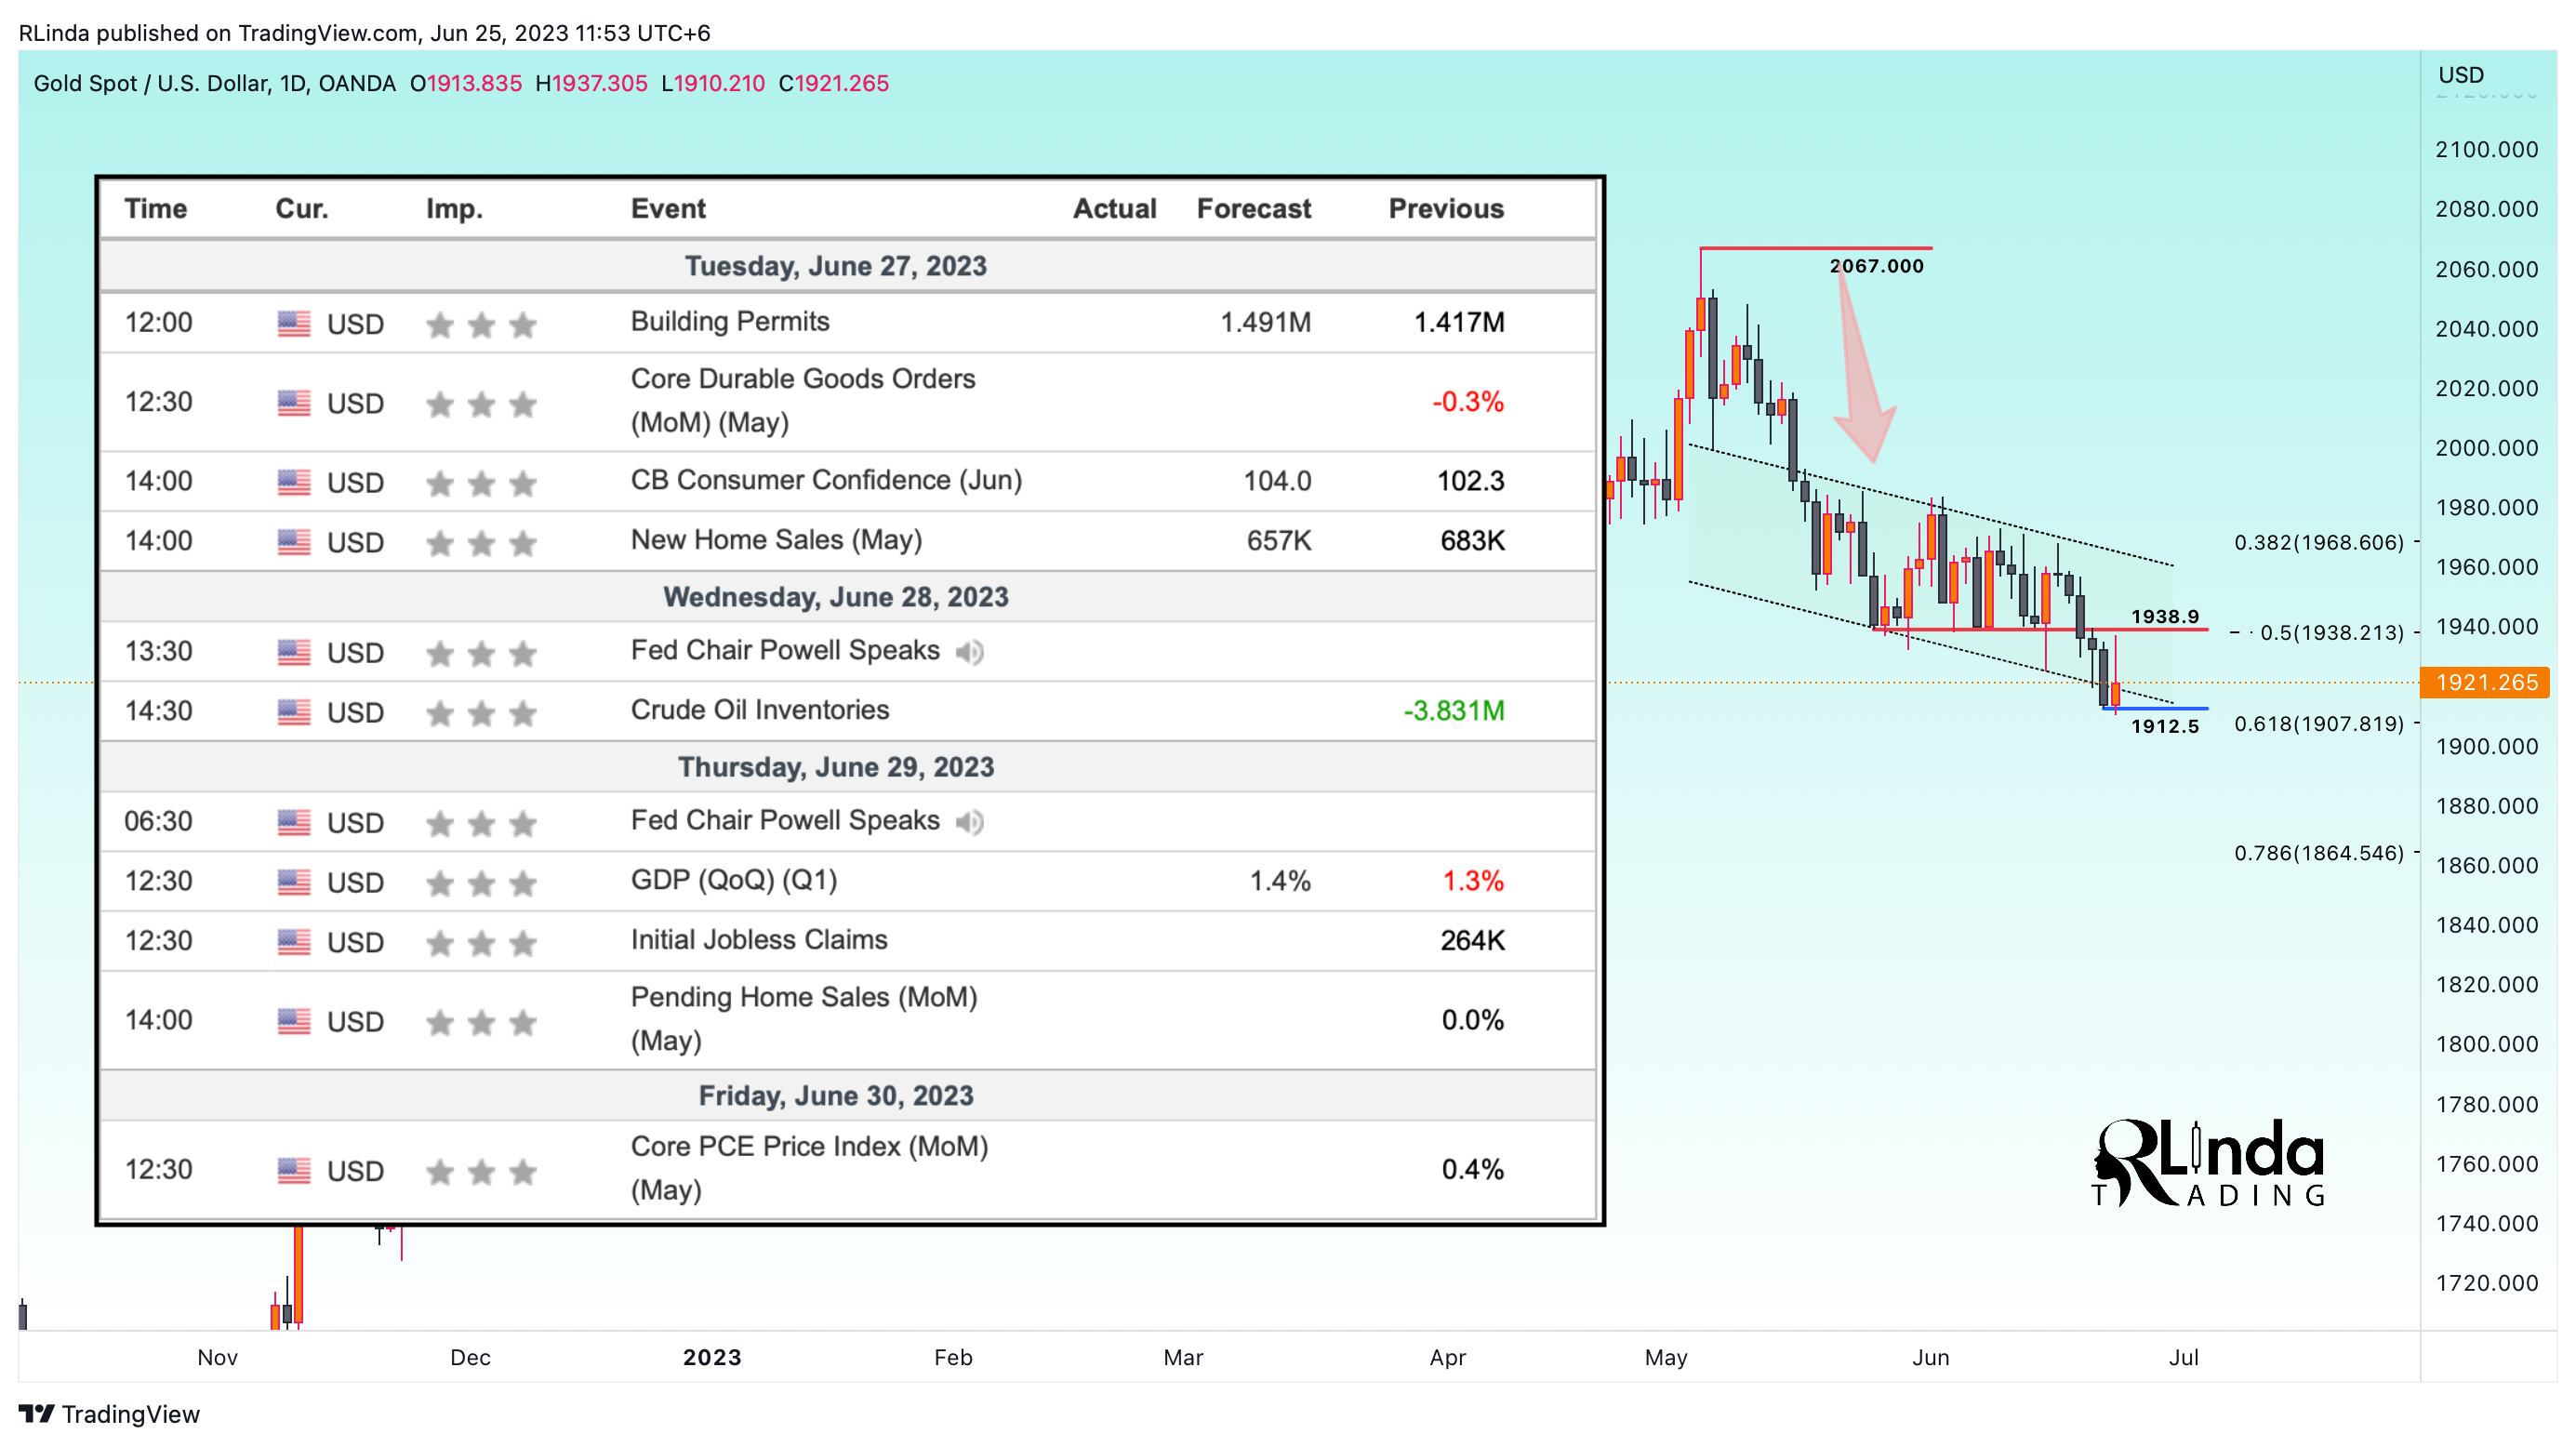
Task: Click Tuesday, June 27, 2023 date header
Action: tap(836, 266)
